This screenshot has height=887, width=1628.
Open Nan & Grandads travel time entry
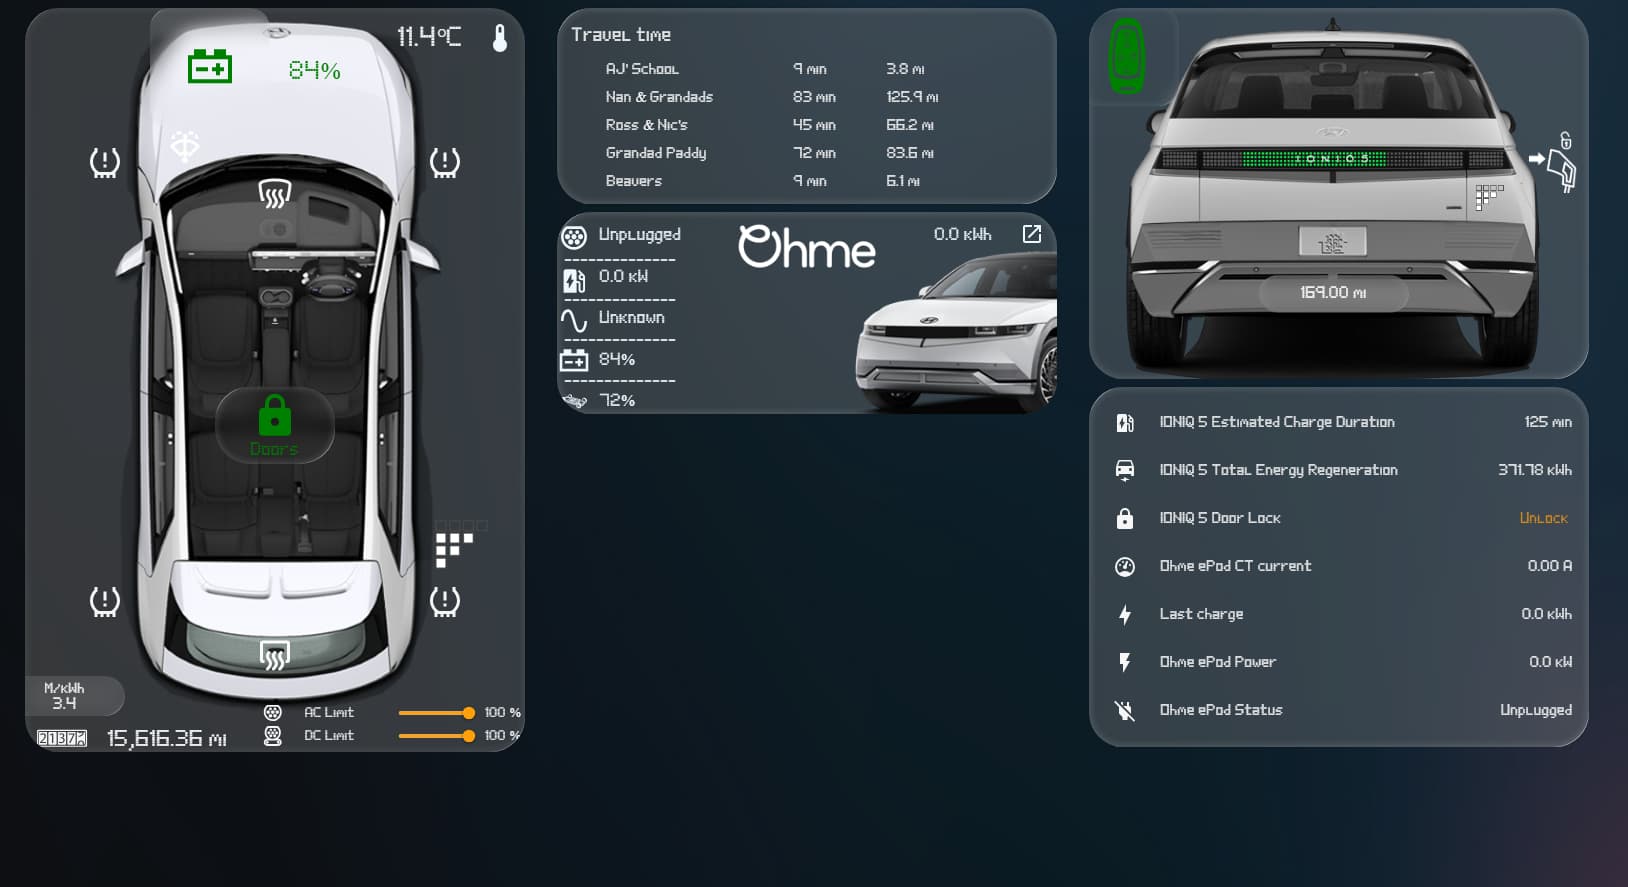(x=770, y=97)
